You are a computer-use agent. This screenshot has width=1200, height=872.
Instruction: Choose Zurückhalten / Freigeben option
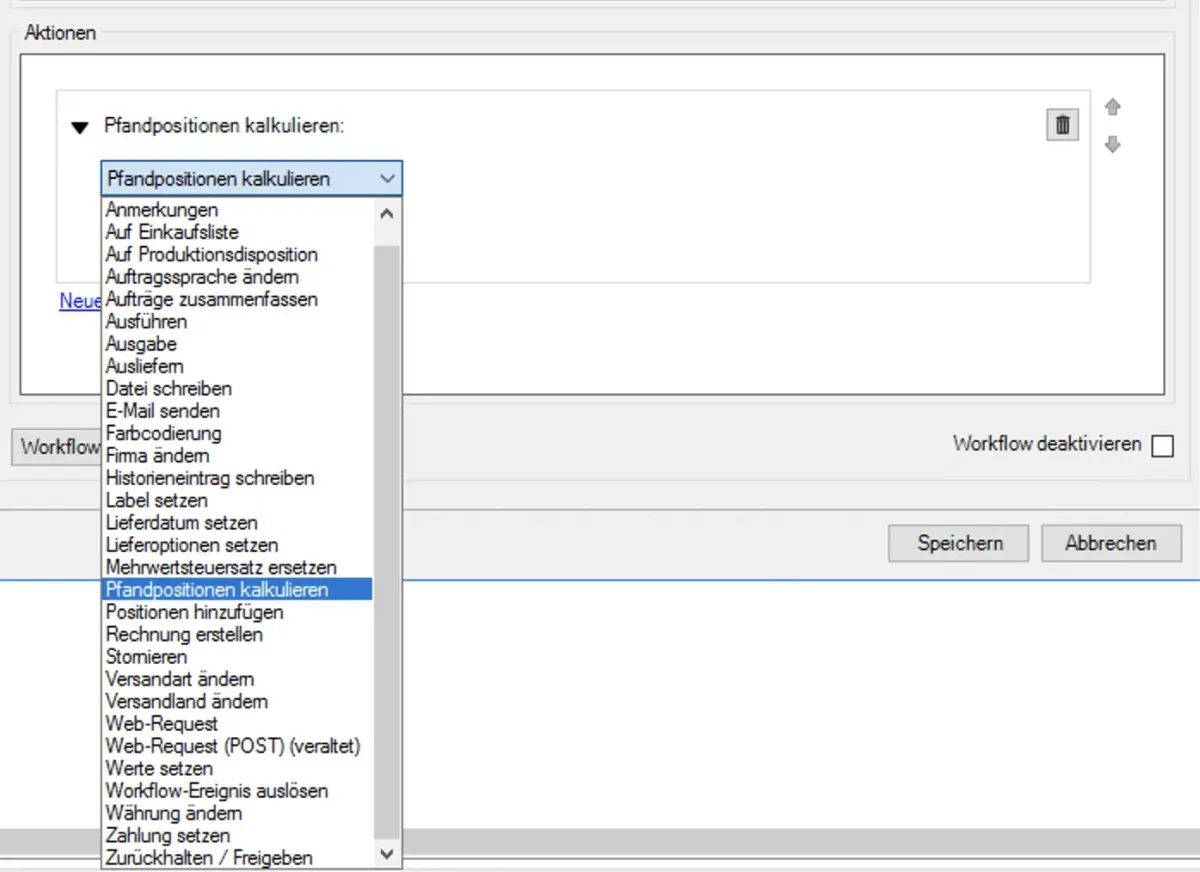point(209,858)
